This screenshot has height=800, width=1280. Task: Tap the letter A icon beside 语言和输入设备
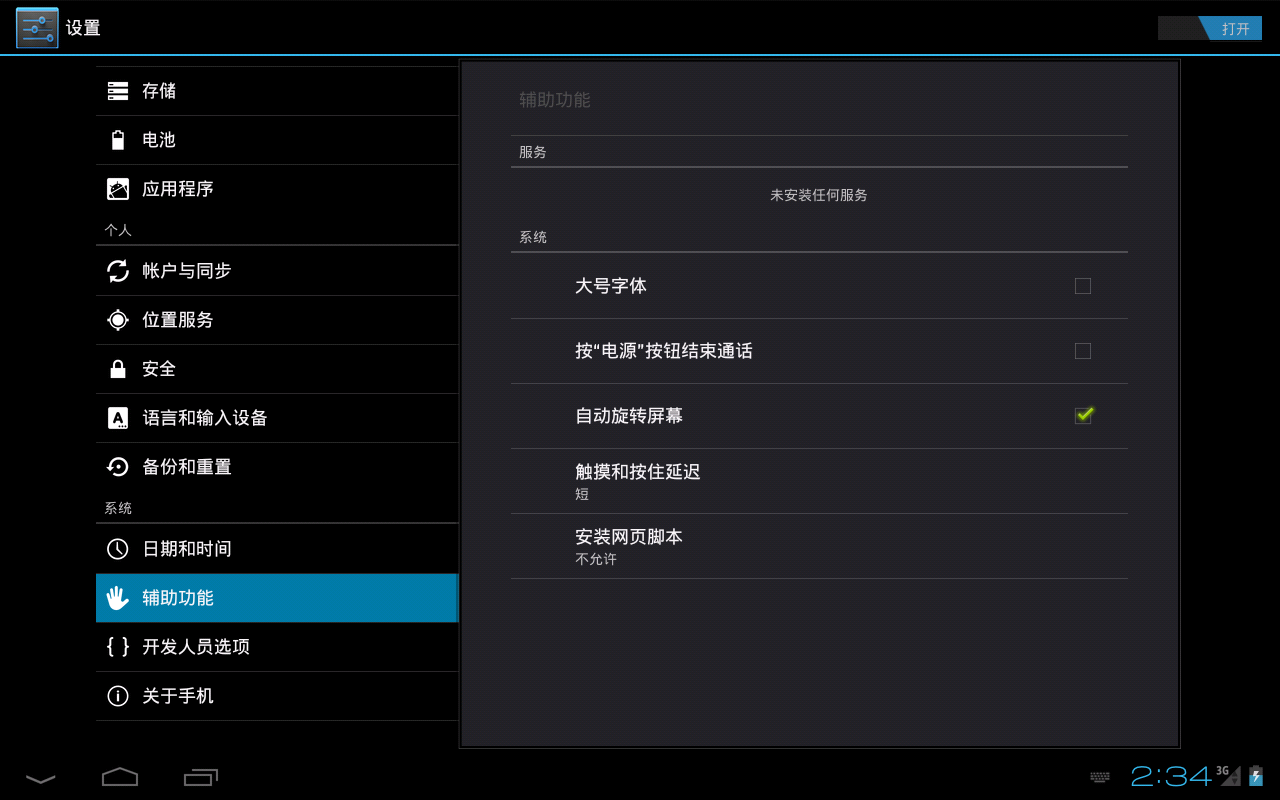point(118,418)
